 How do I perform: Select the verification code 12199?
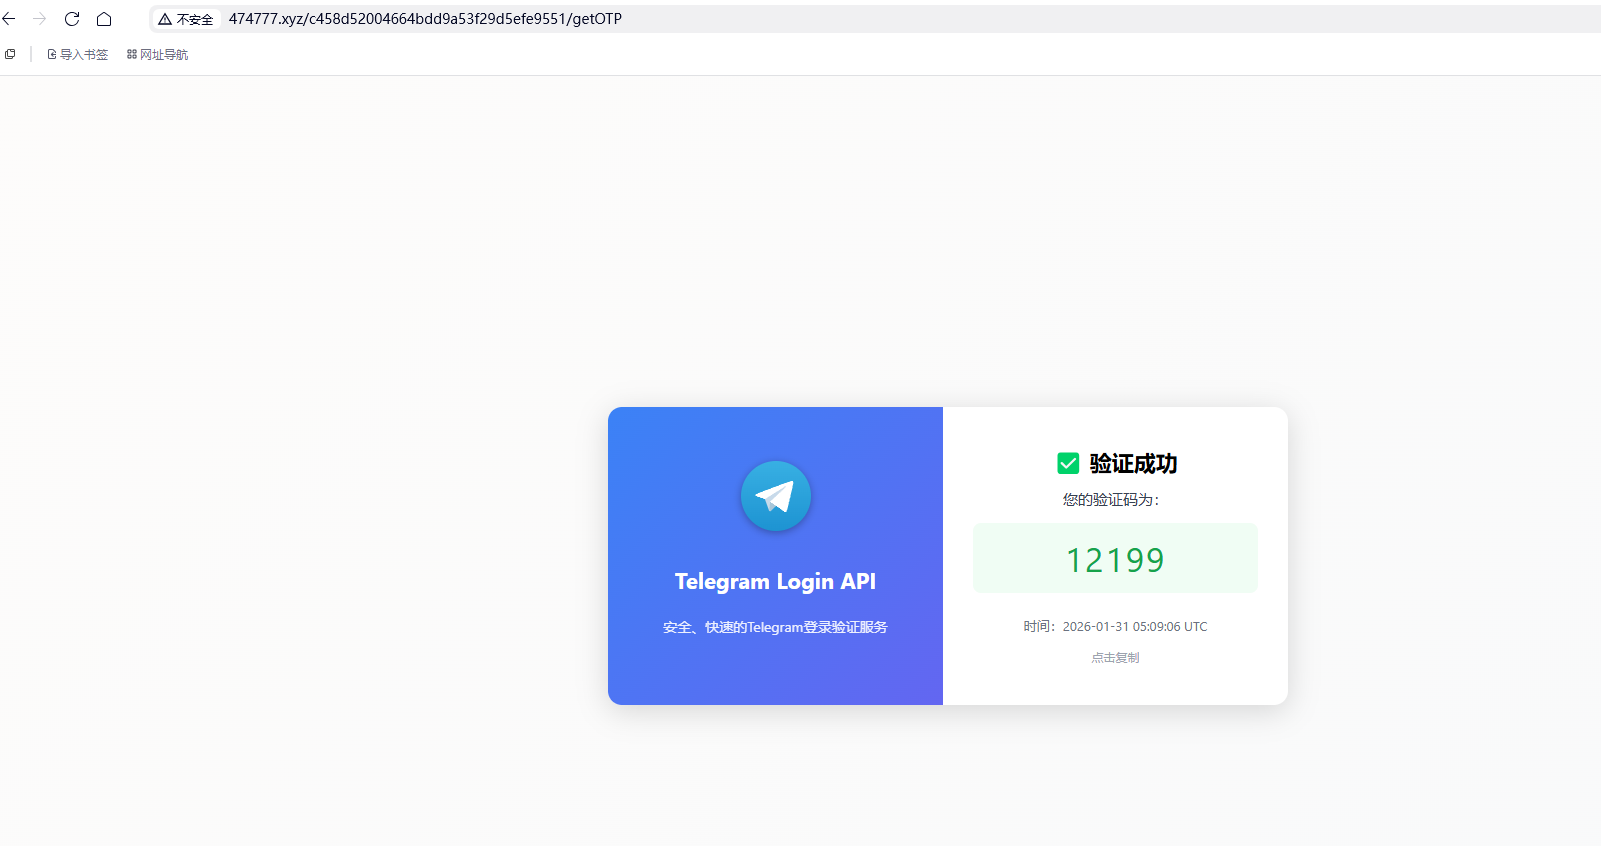coord(1115,560)
